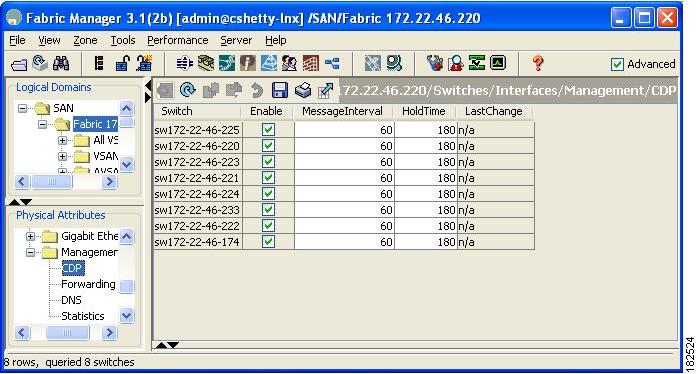The height and width of the screenshot is (374, 697).
Task: Click the brown brick wall toolbar icon
Action: coord(206,63)
